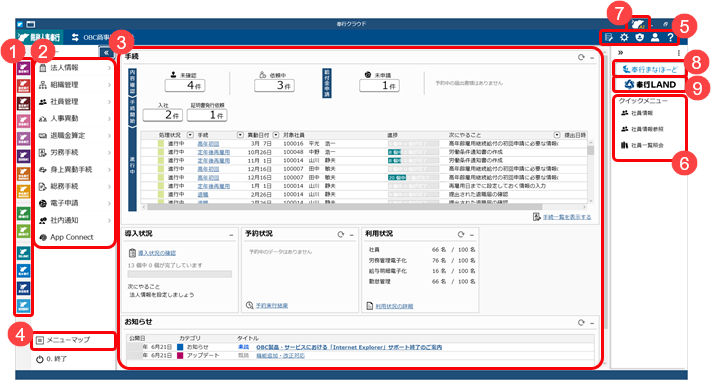Minimize the 利用状況 panel

coord(472,235)
